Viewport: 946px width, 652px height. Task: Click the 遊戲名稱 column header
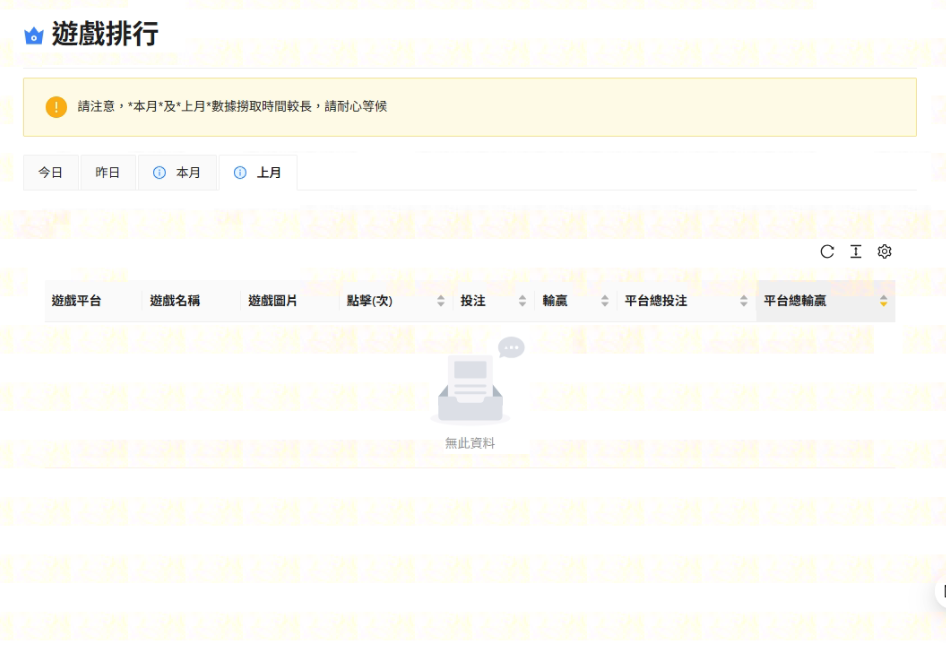click(175, 301)
